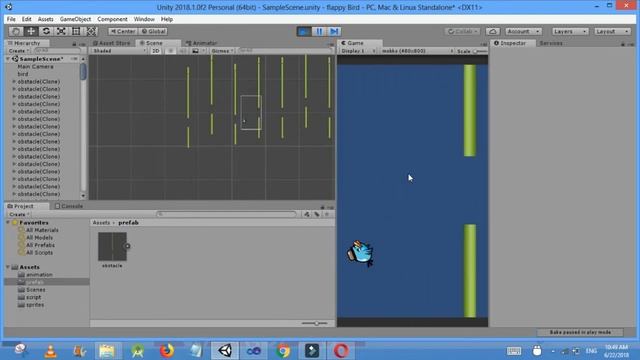
Task: Open the Assets menu
Action: tap(45, 19)
